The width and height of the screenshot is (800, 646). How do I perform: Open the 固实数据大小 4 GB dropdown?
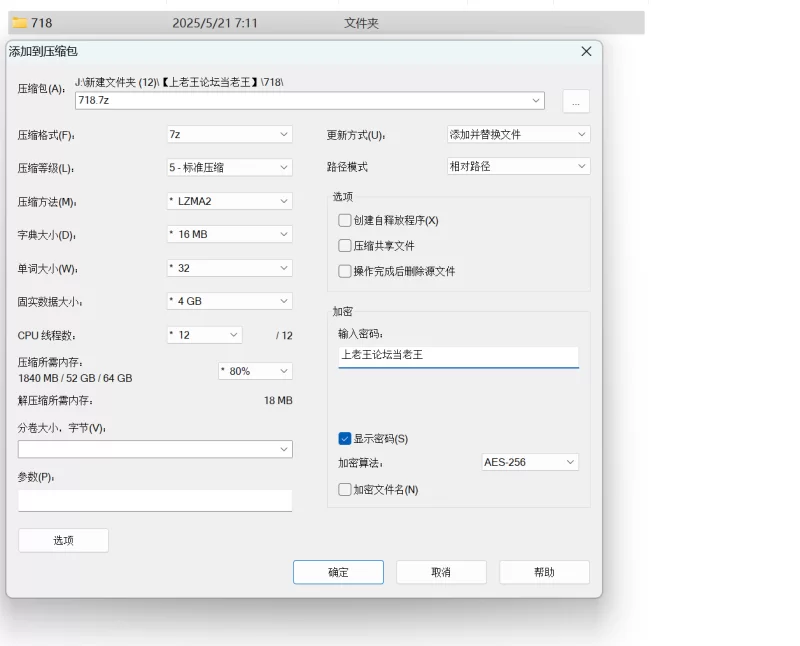[230, 301]
